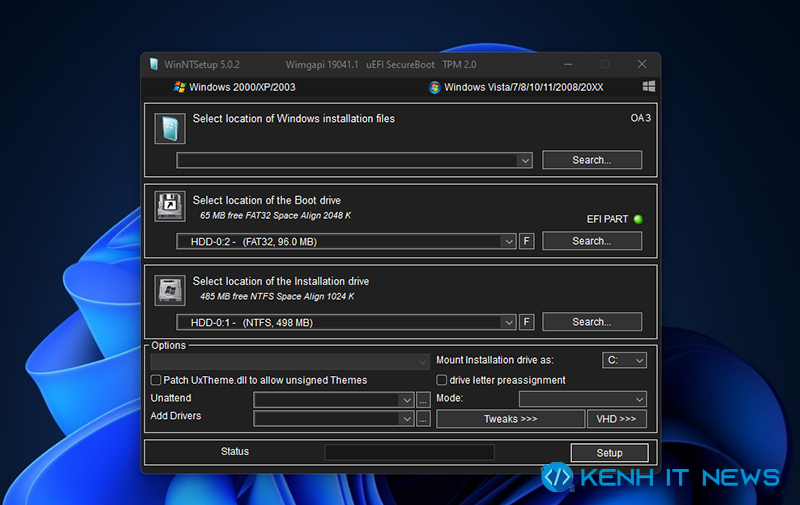800x505 pixels.
Task: Browse for a drivers folder with the ... button
Action: (423, 419)
